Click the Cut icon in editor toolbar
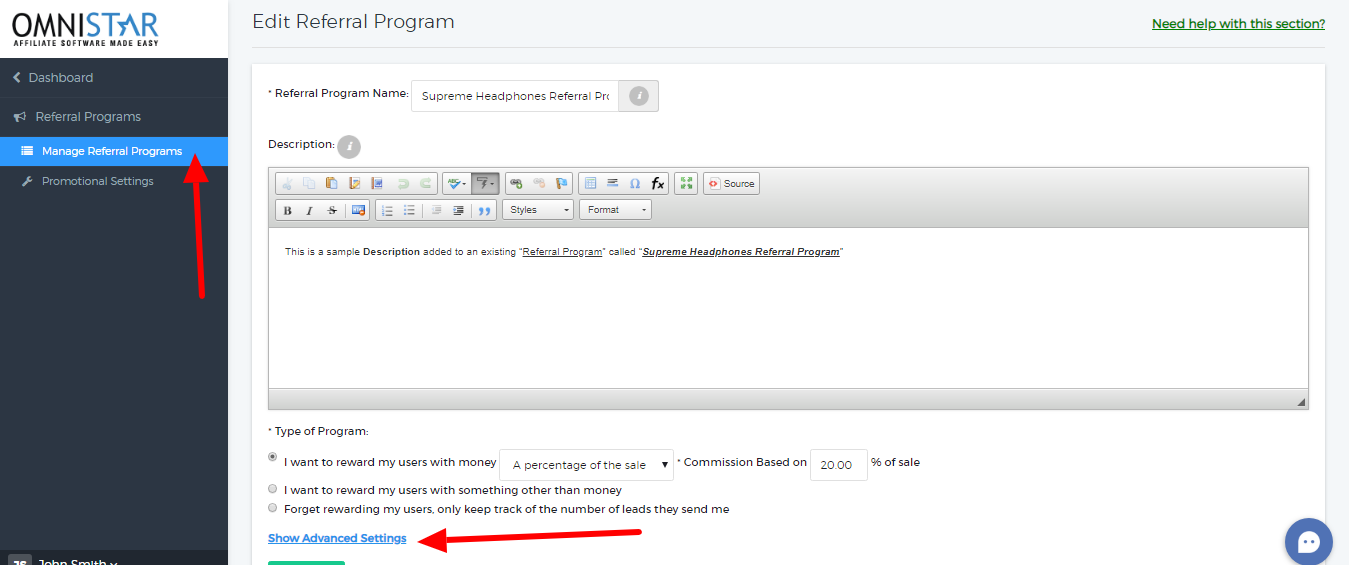Viewport: 1349px width, 565px height. (287, 183)
